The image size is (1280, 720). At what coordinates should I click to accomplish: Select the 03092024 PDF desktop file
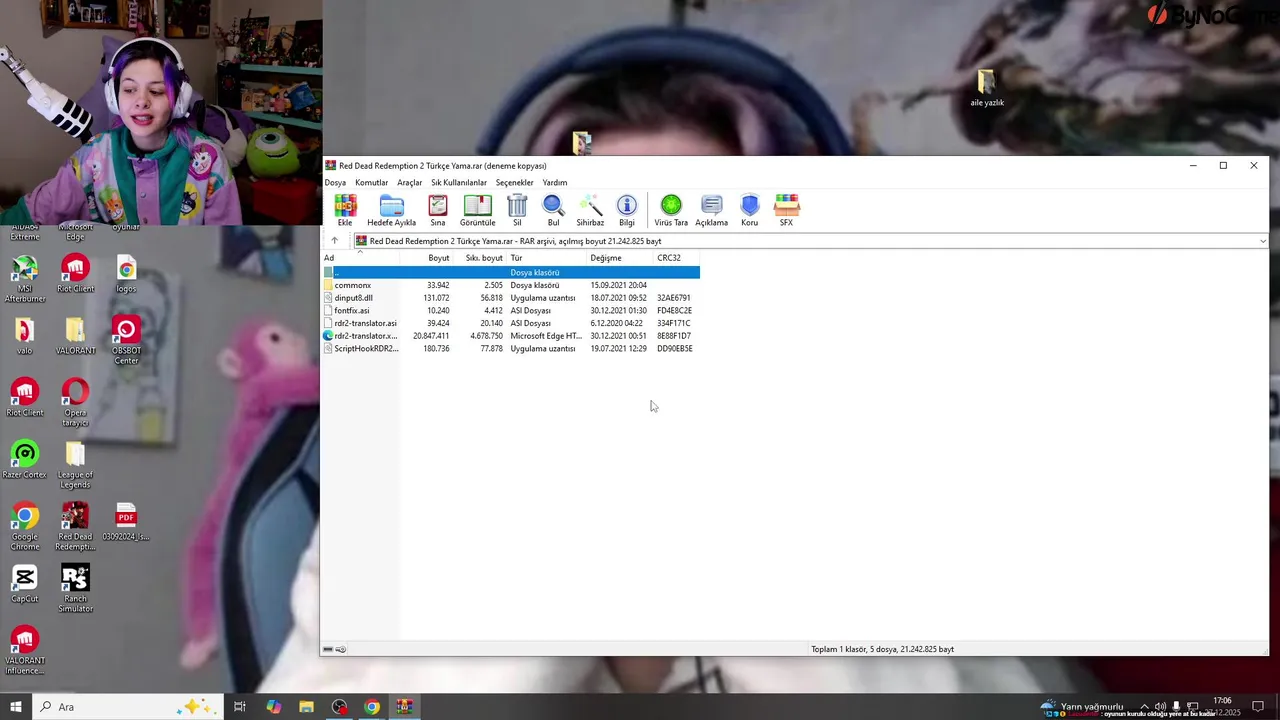126,523
